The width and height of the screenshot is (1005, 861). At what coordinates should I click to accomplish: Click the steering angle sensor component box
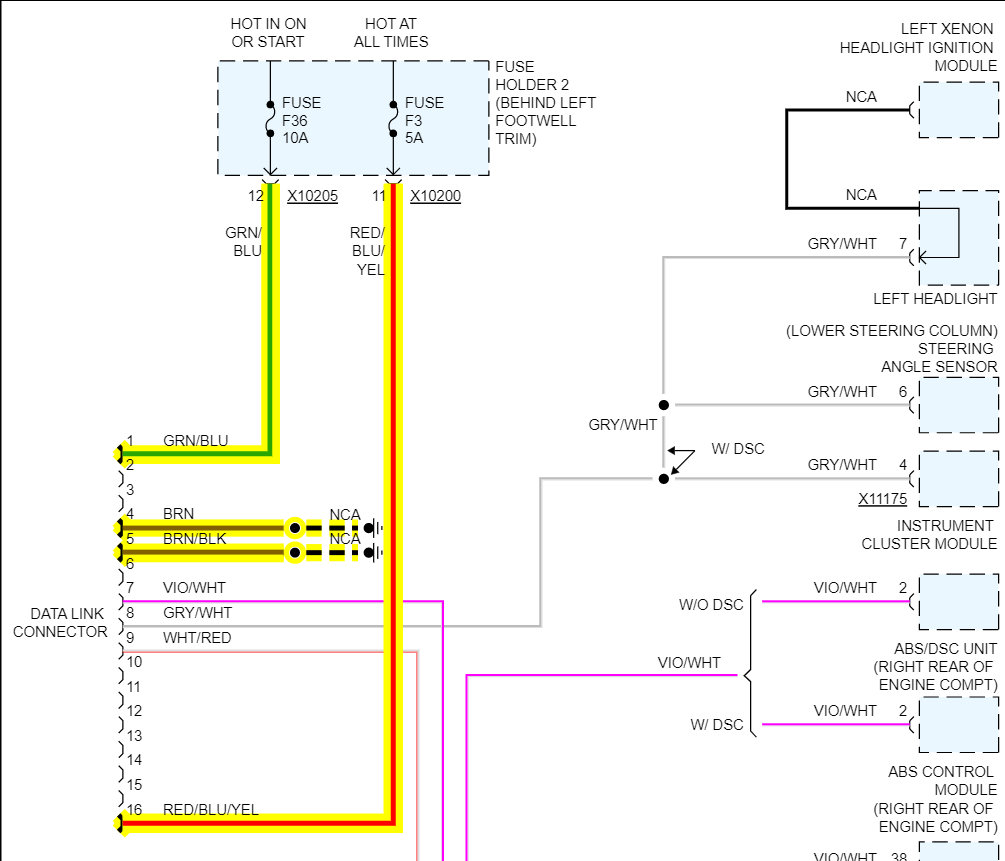coord(958,405)
